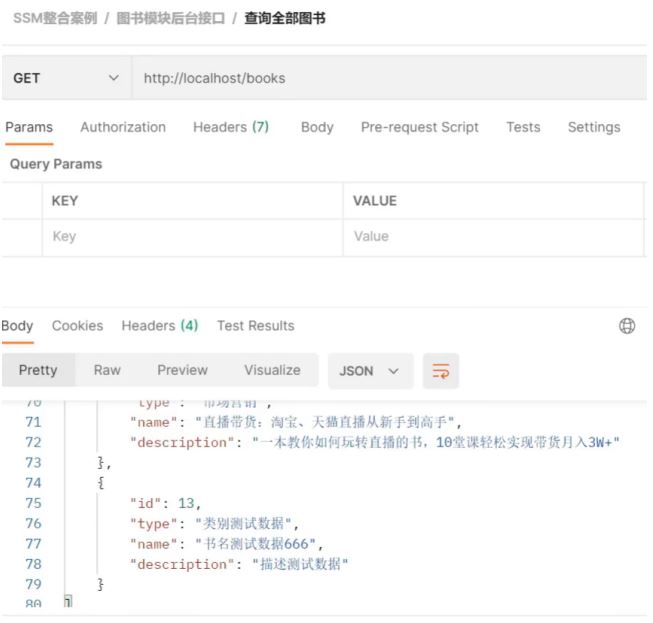Switch to the Tests tab
Image resolution: width=653 pixels, height=623 pixels.
click(x=523, y=127)
